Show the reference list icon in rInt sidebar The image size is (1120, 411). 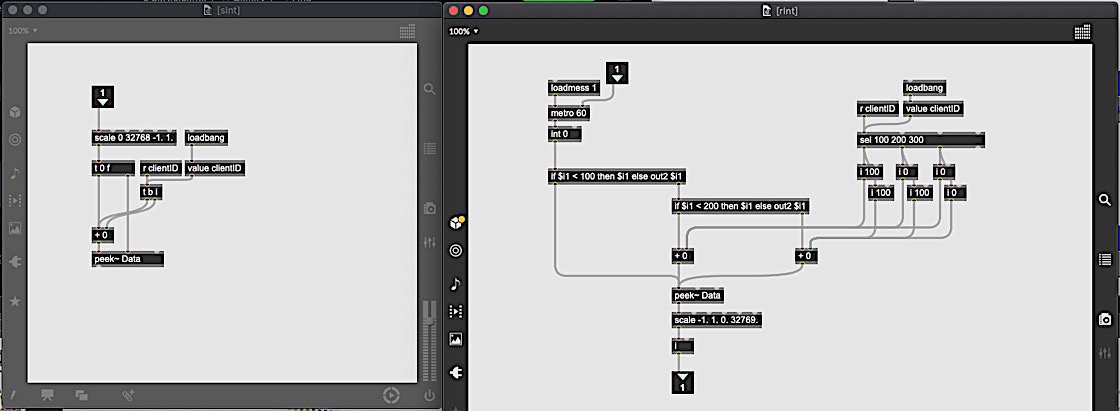1104,258
